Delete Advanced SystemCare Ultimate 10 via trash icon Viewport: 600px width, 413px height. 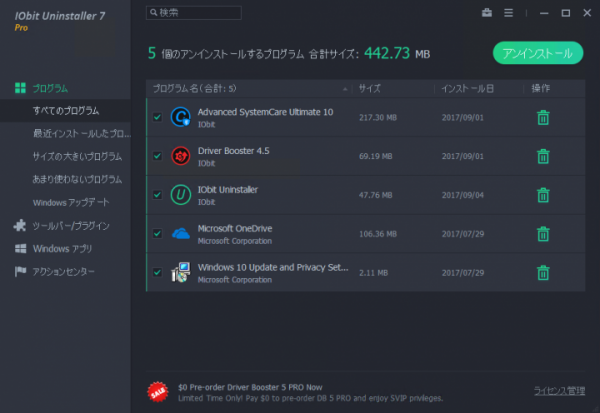543,118
